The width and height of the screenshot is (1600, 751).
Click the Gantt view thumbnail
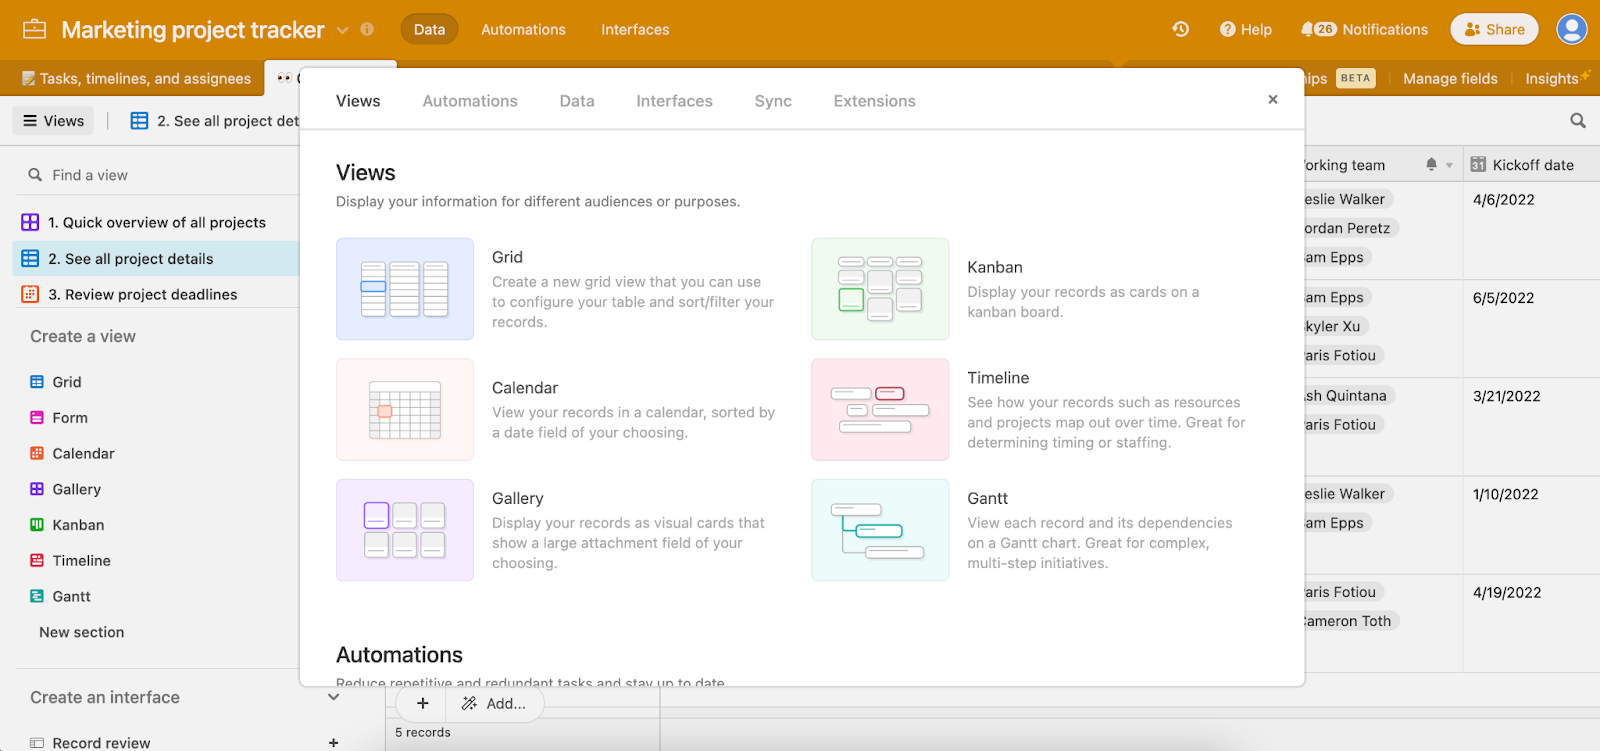880,530
